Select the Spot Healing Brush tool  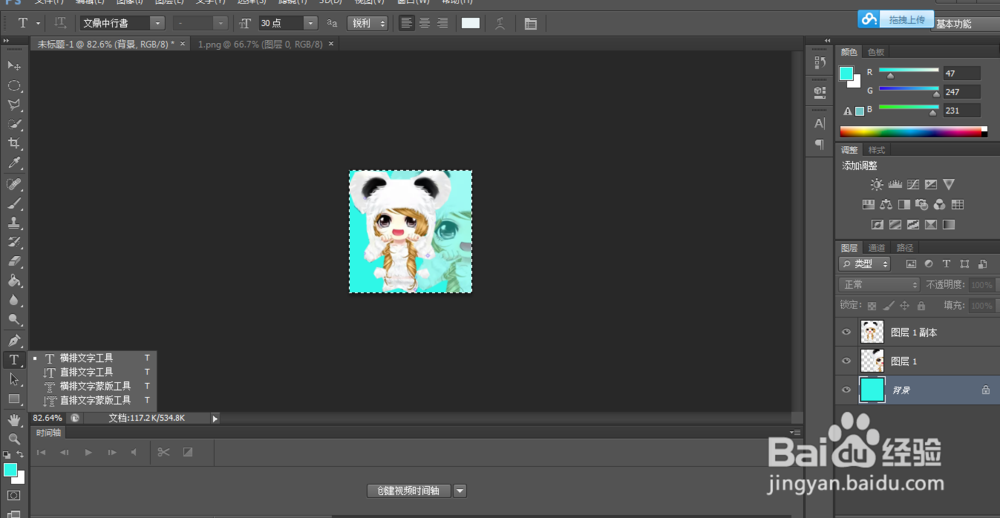click(14, 185)
